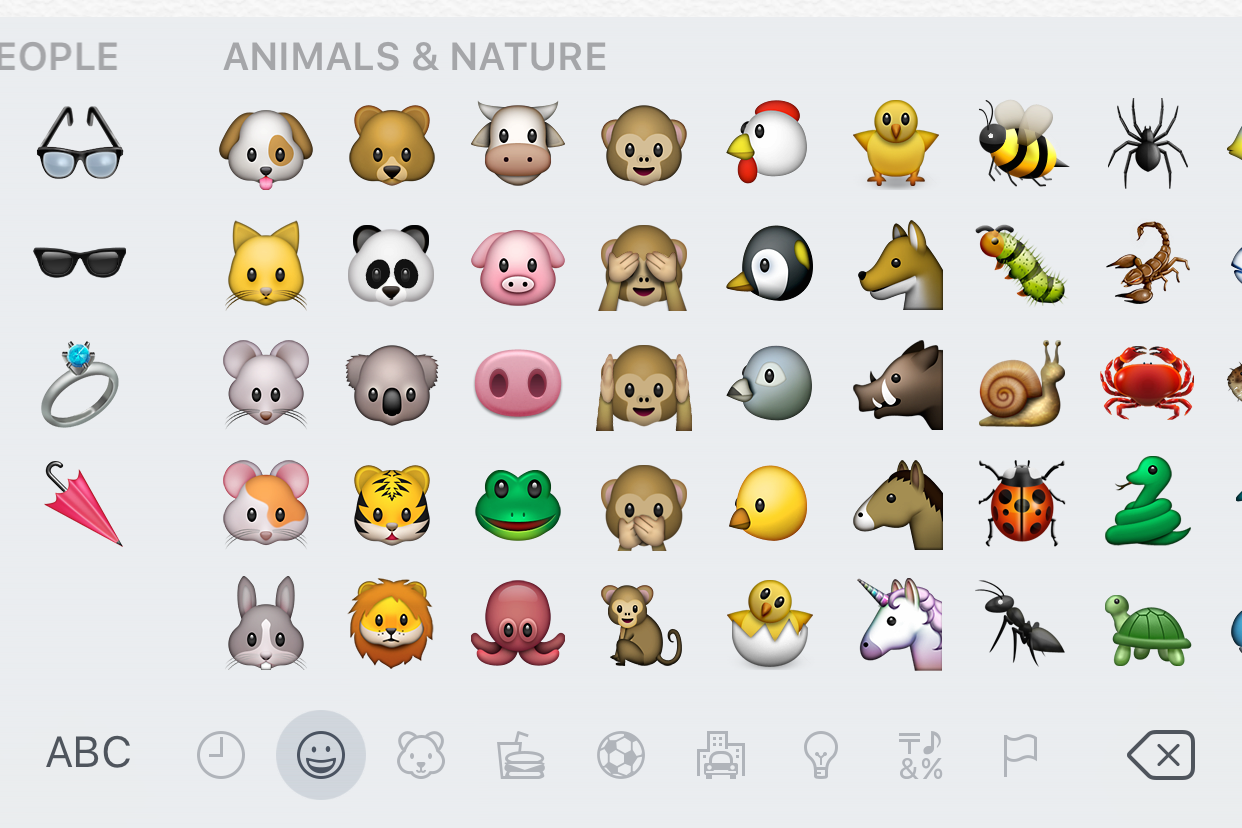
Task: Choose the honeybee emoji
Action: pyautogui.click(x=1022, y=142)
